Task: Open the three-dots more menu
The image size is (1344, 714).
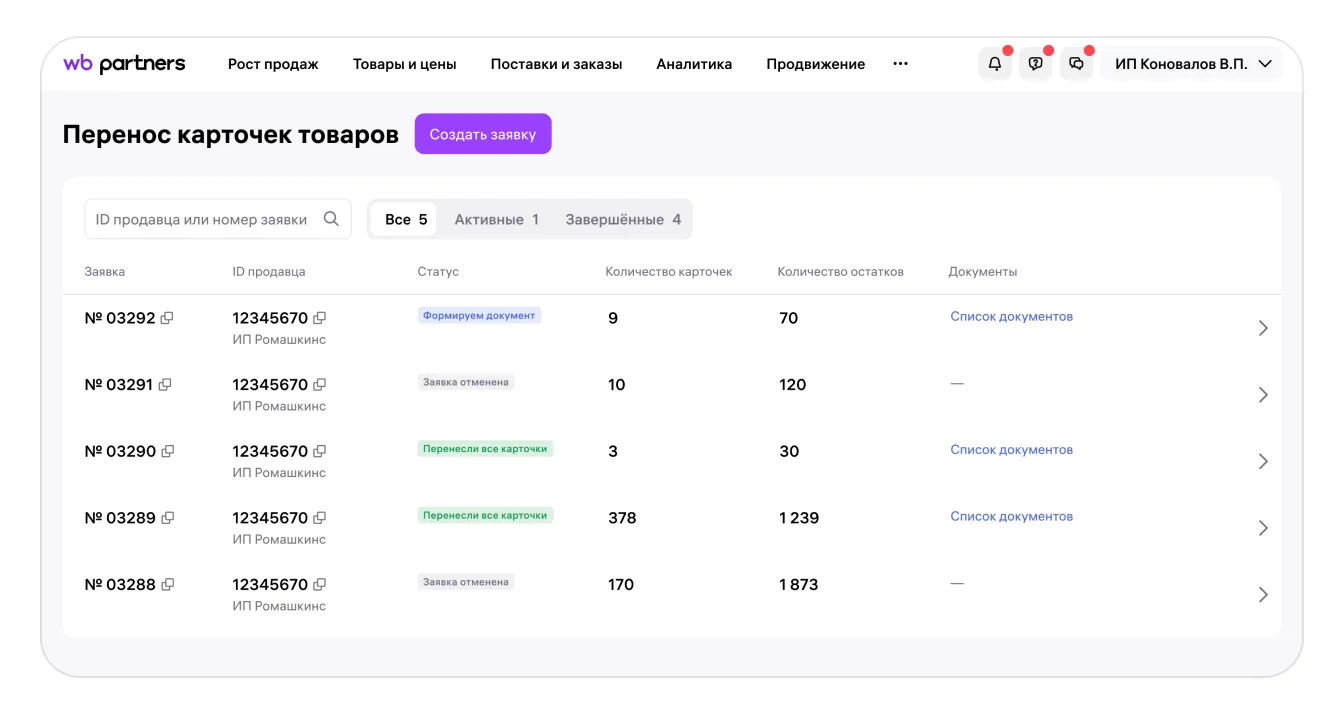Action: click(x=900, y=63)
